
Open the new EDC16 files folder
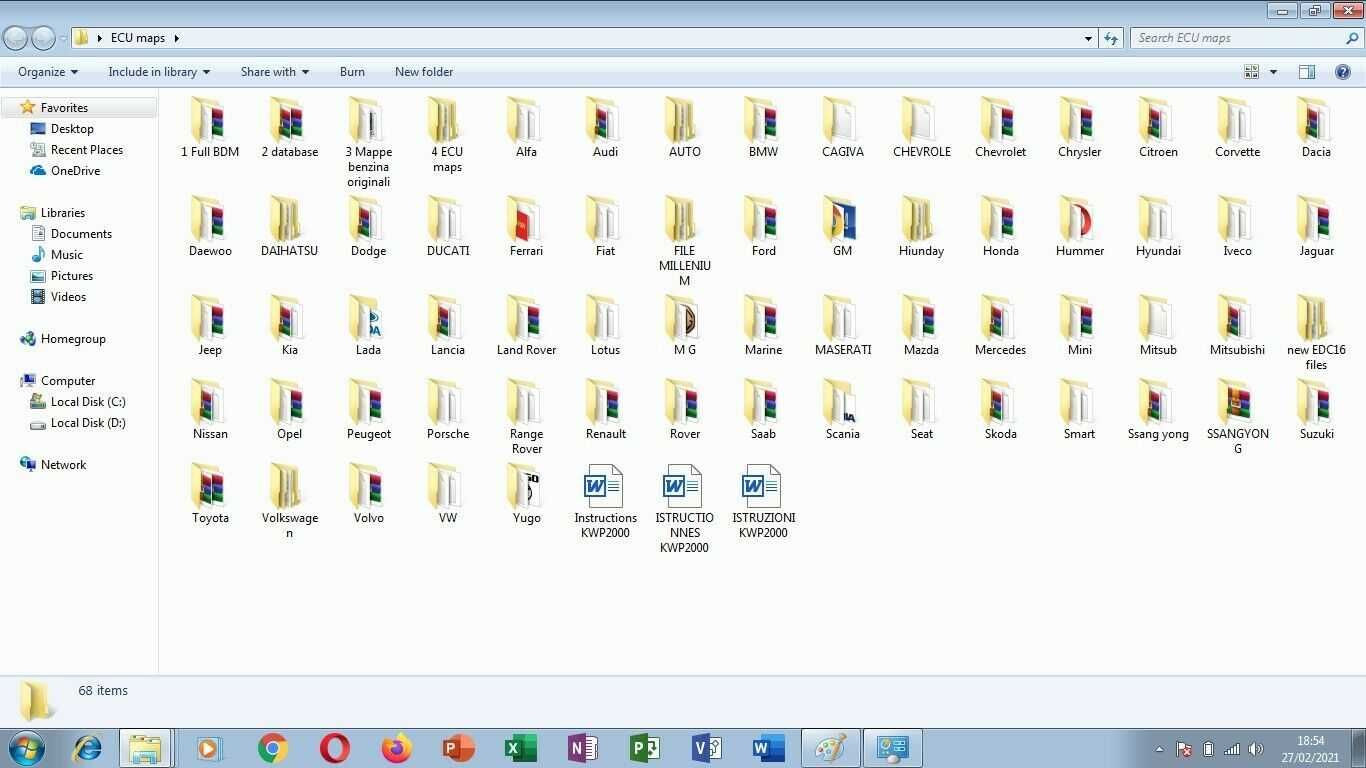click(x=1316, y=333)
